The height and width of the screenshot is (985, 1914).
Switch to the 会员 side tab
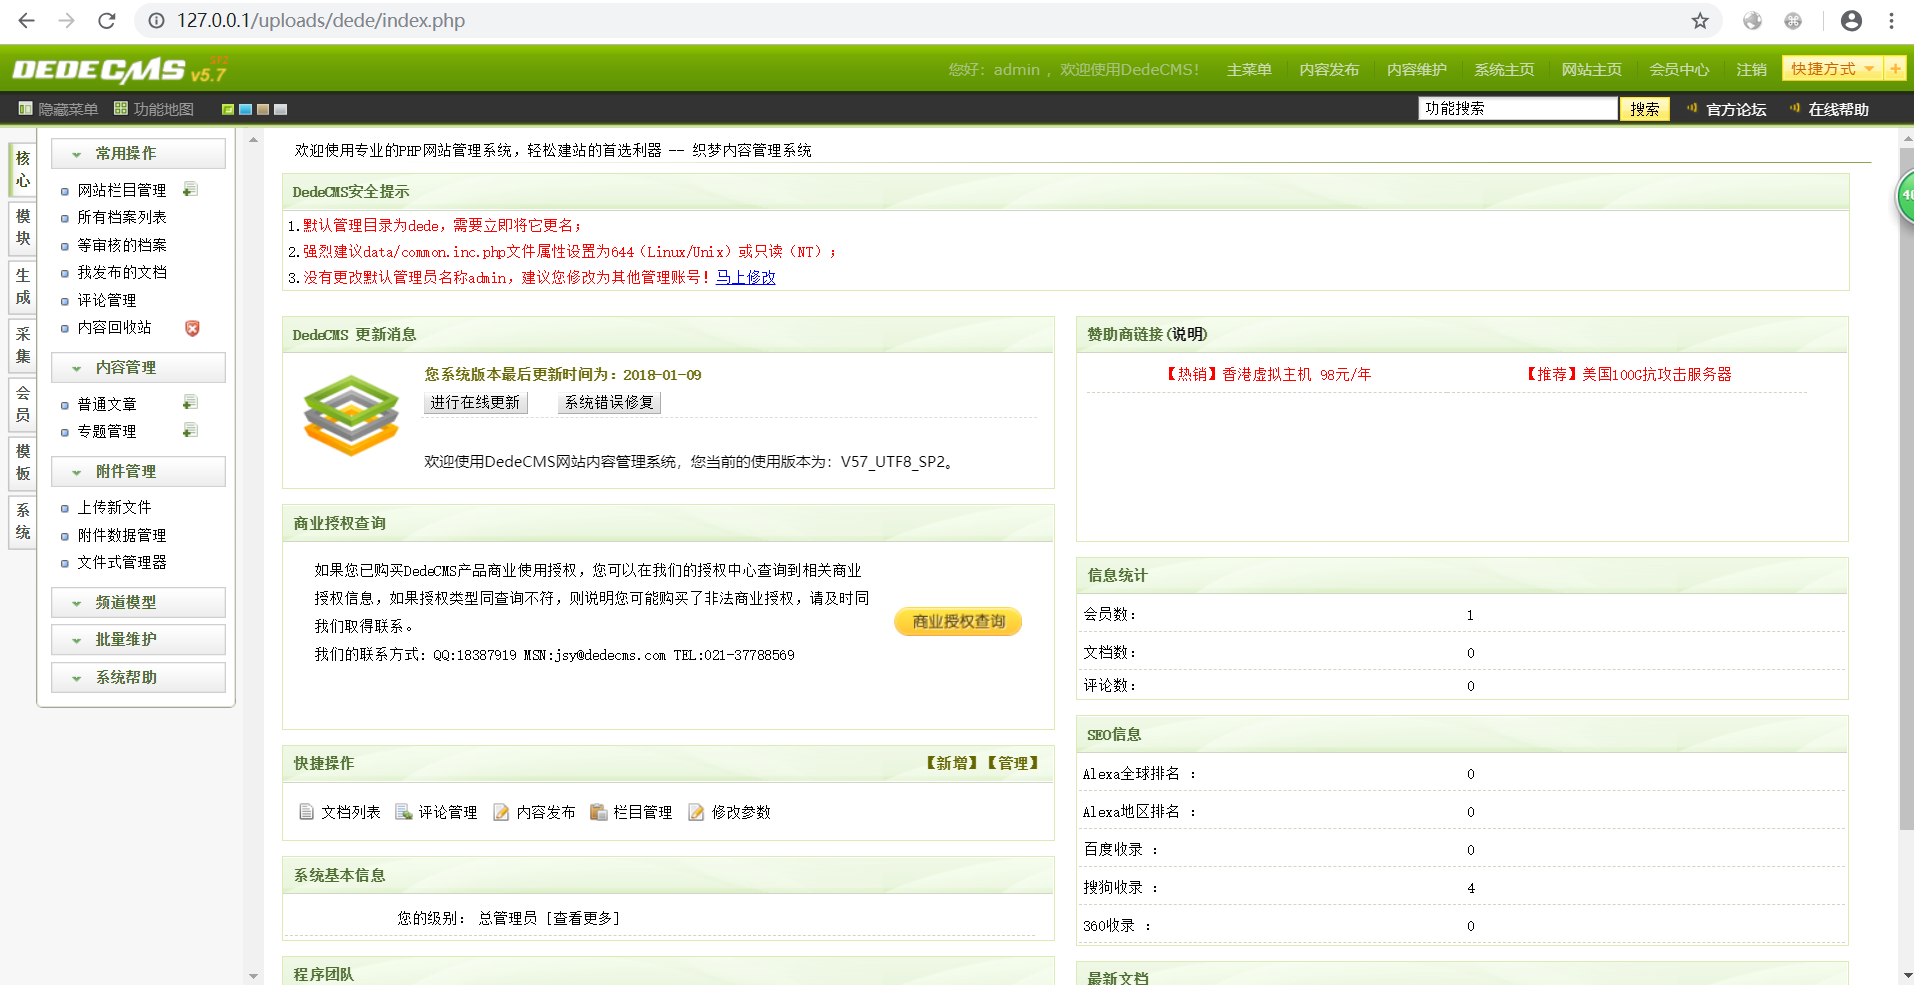pyautogui.click(x=23, y=403)
